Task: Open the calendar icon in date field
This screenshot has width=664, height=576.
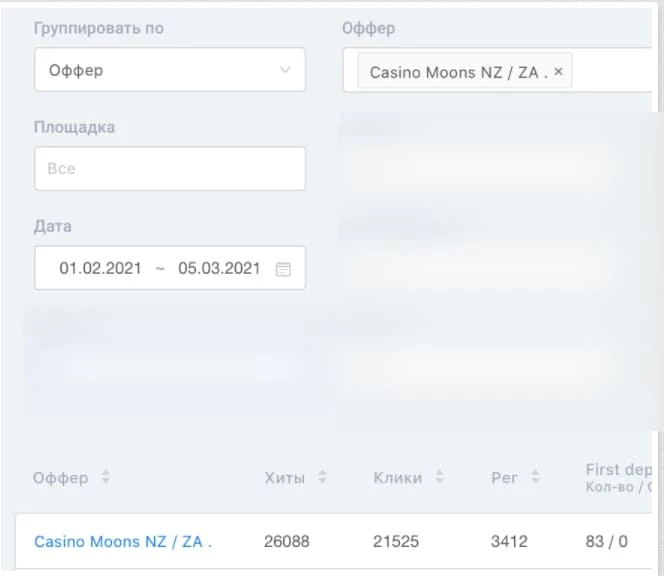Action: point(283,269)
